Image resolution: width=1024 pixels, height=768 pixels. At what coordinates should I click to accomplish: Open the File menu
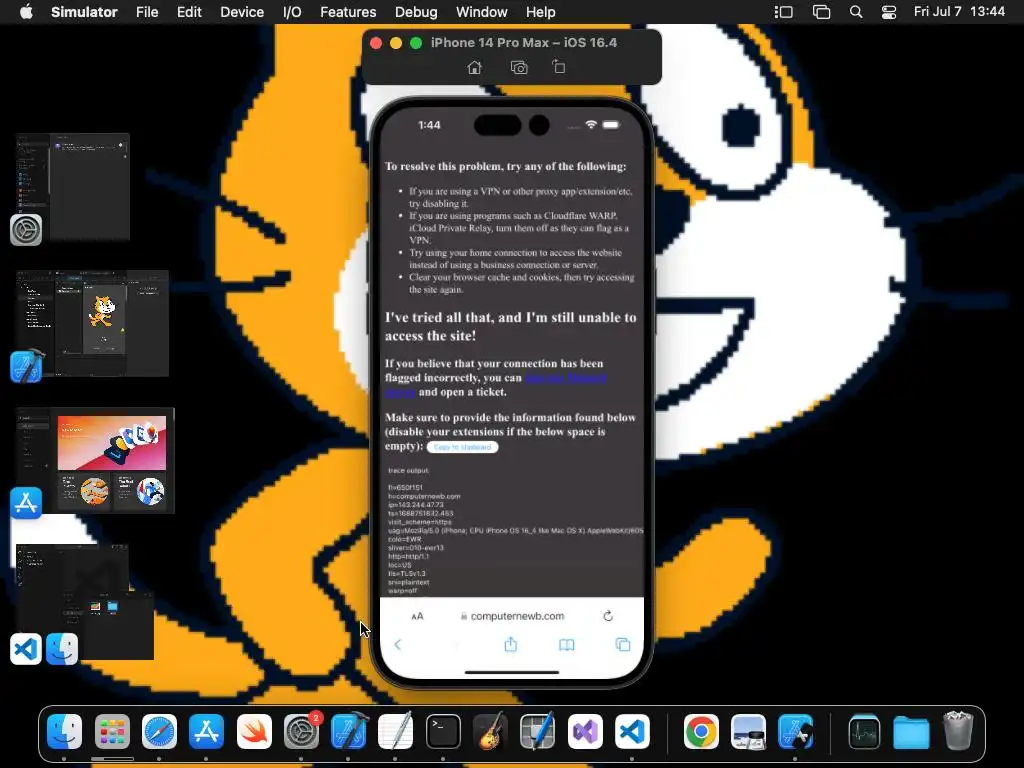pos(147,12)
